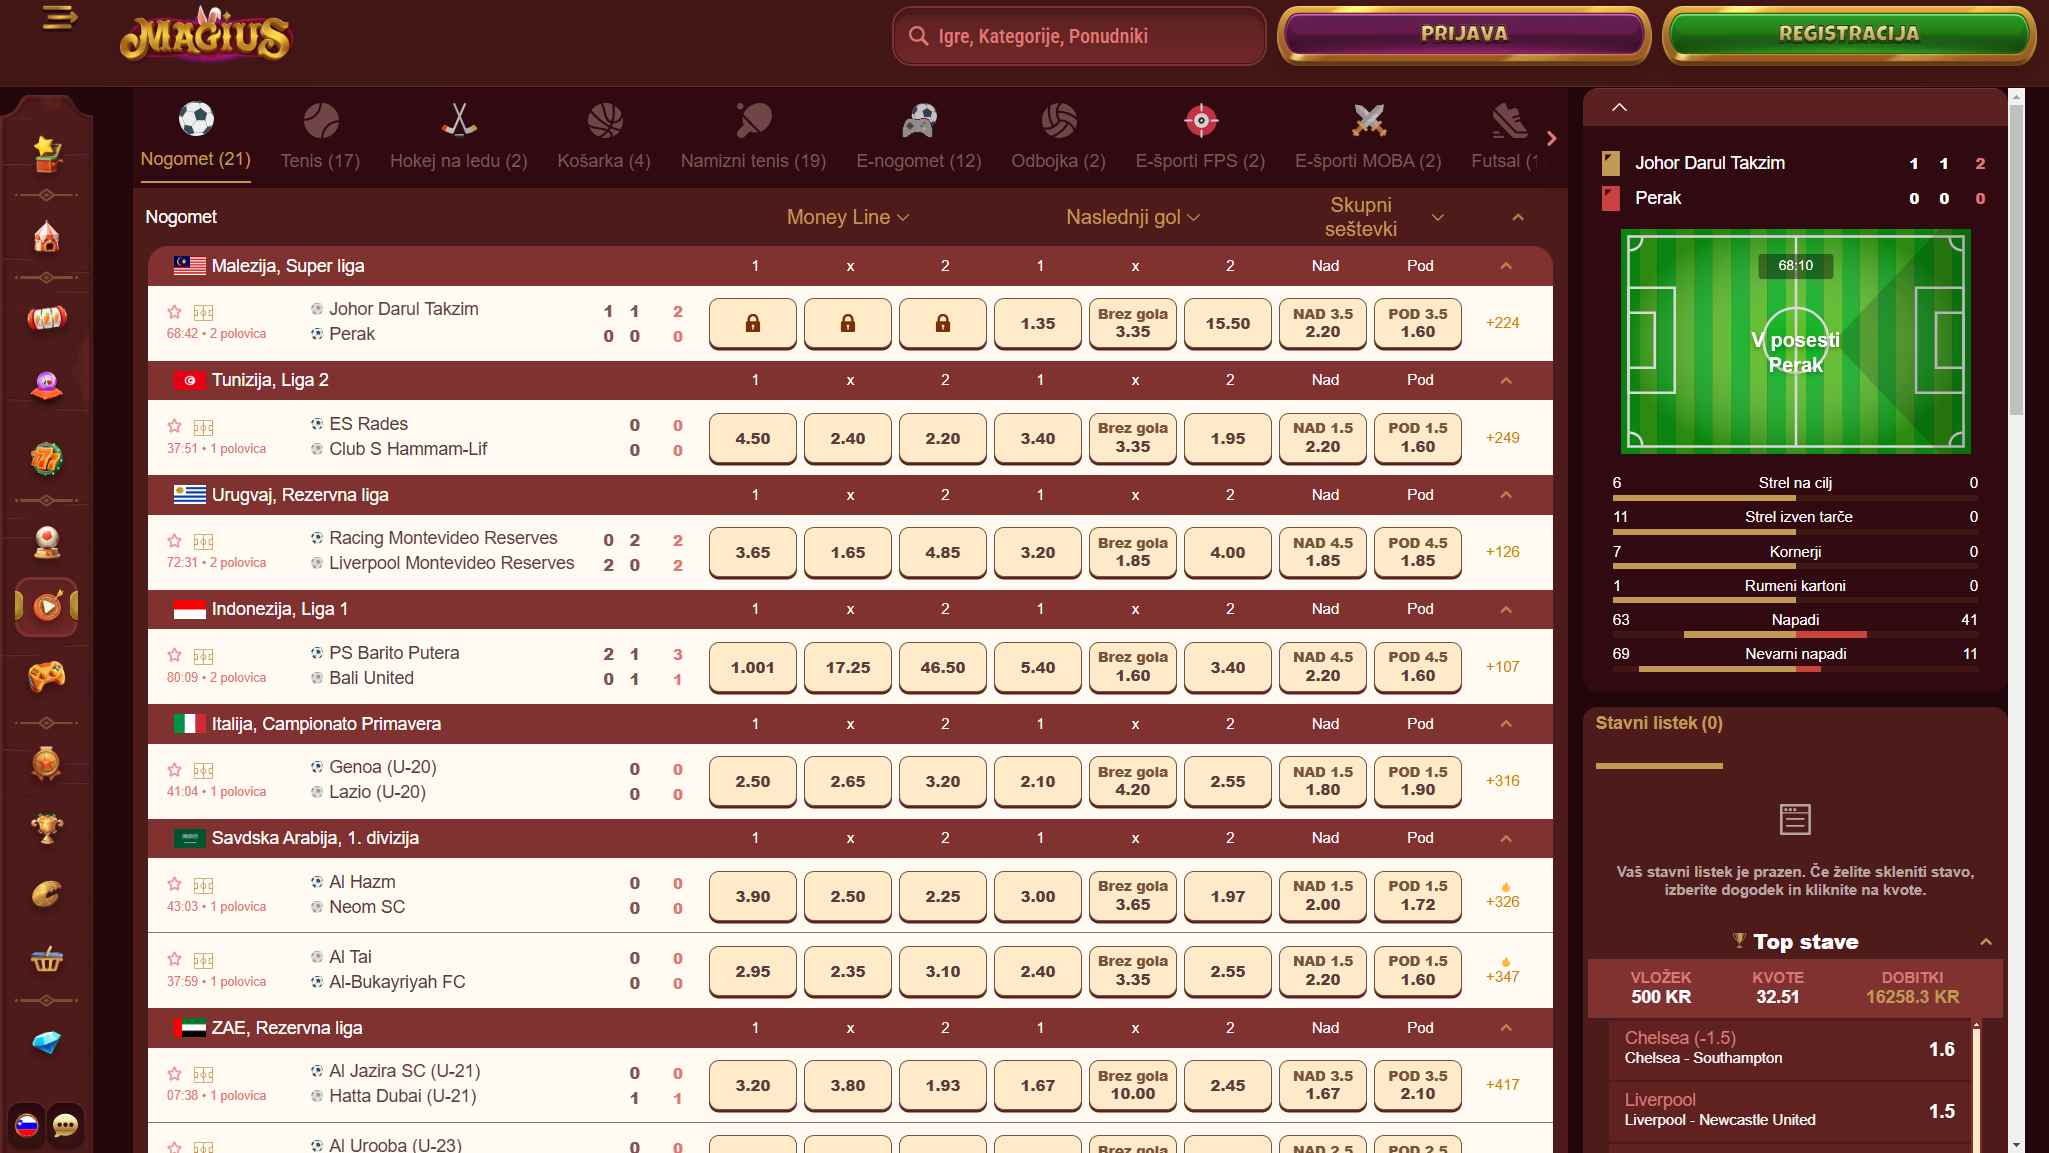This screenshot has width=2049, height=1153.
Task: Select odds 4.50 for ES Rades win
Action: [x=753, y=438]
